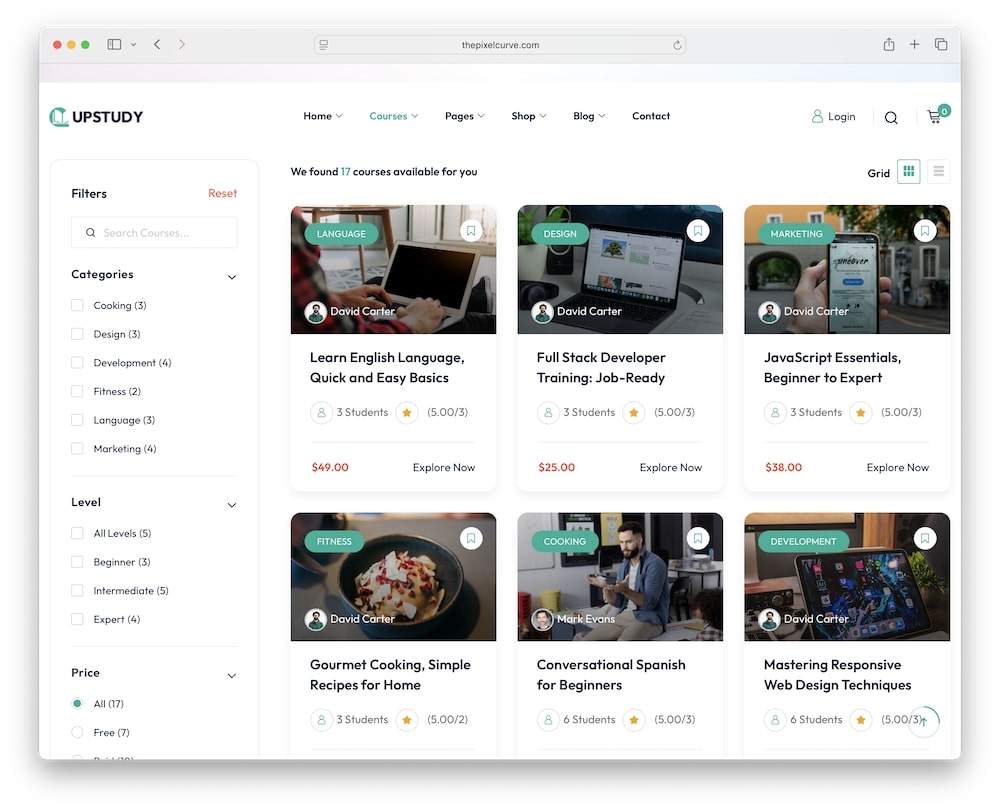The height and width of the screenshot is (811, 1000).
Task: Explore Now for the $49.00 course
Action: coord(443,467)
